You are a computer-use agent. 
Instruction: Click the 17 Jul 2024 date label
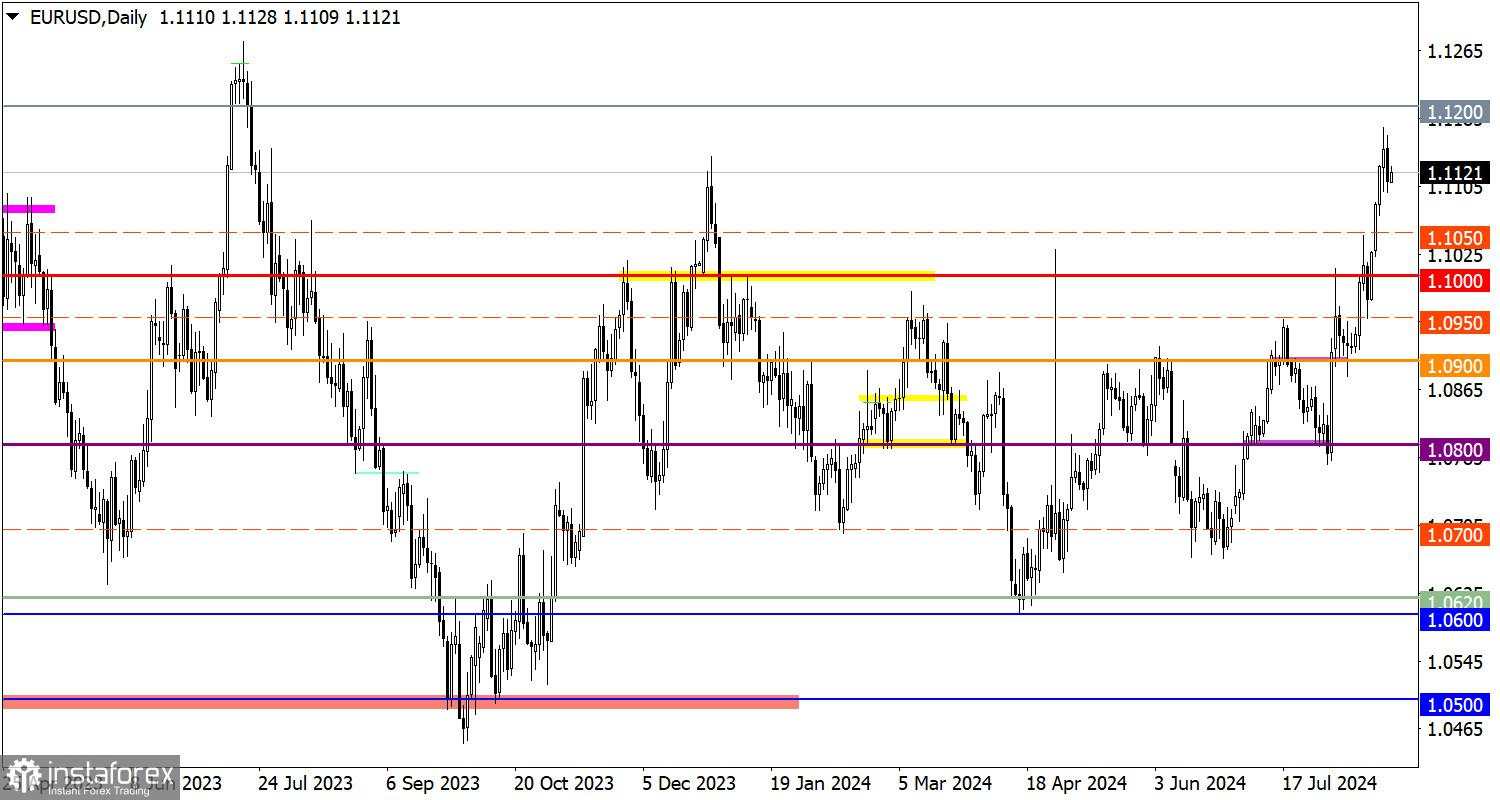click(x=1331, y=782)
